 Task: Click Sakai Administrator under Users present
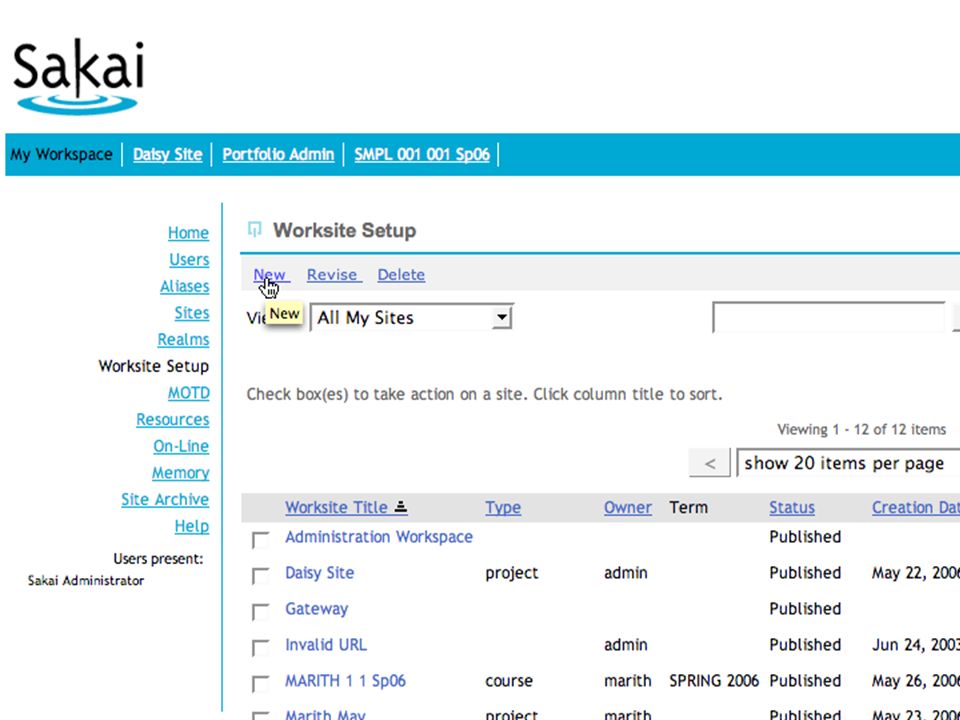pos(86,580)
